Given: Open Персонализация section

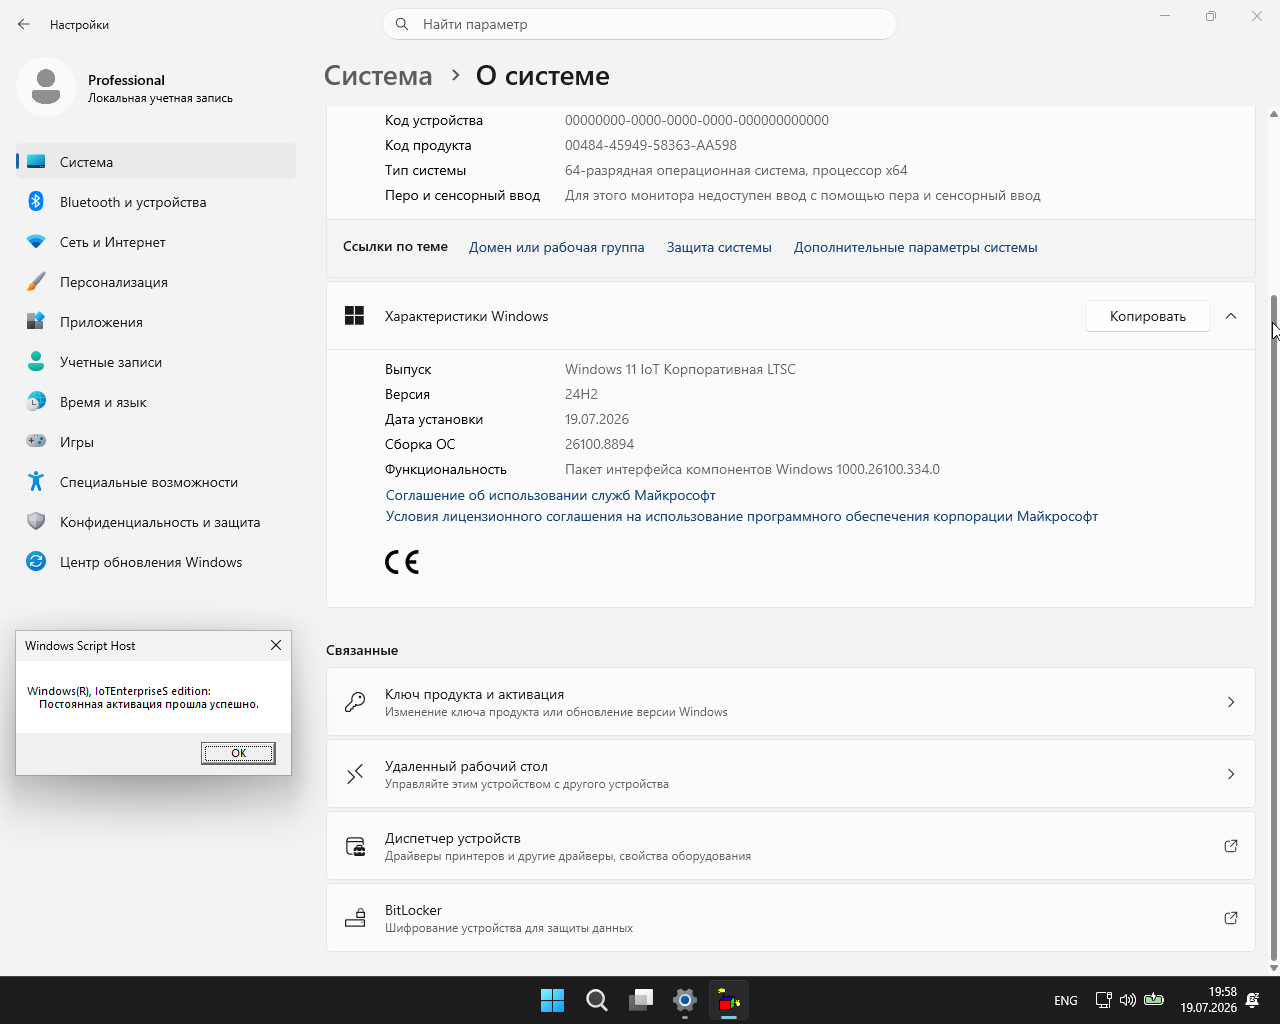Looking at the screenshot, I should 156,282.
